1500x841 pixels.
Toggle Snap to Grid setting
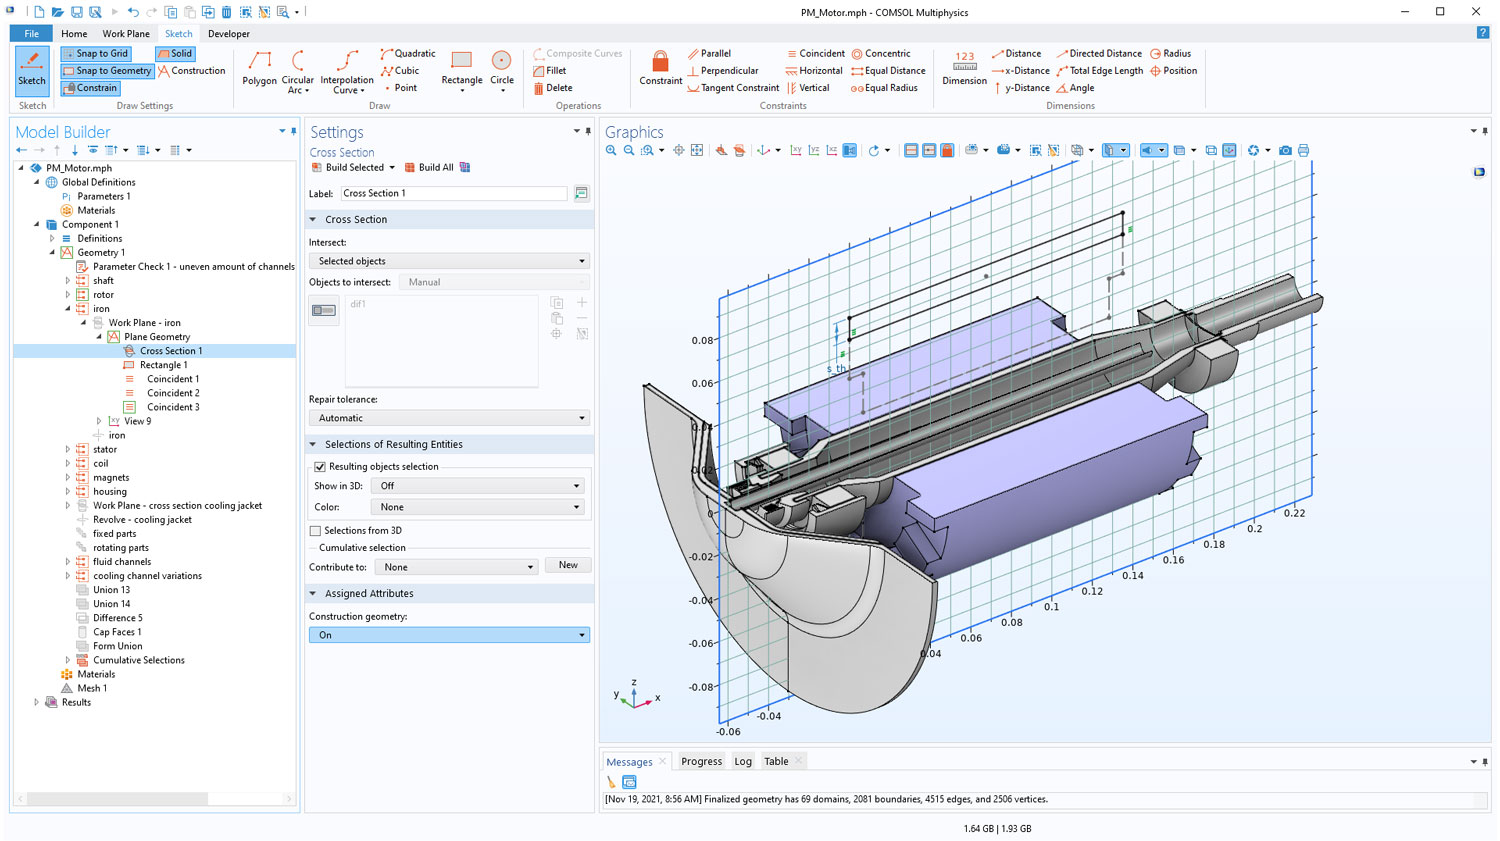[x=96, y=54]
